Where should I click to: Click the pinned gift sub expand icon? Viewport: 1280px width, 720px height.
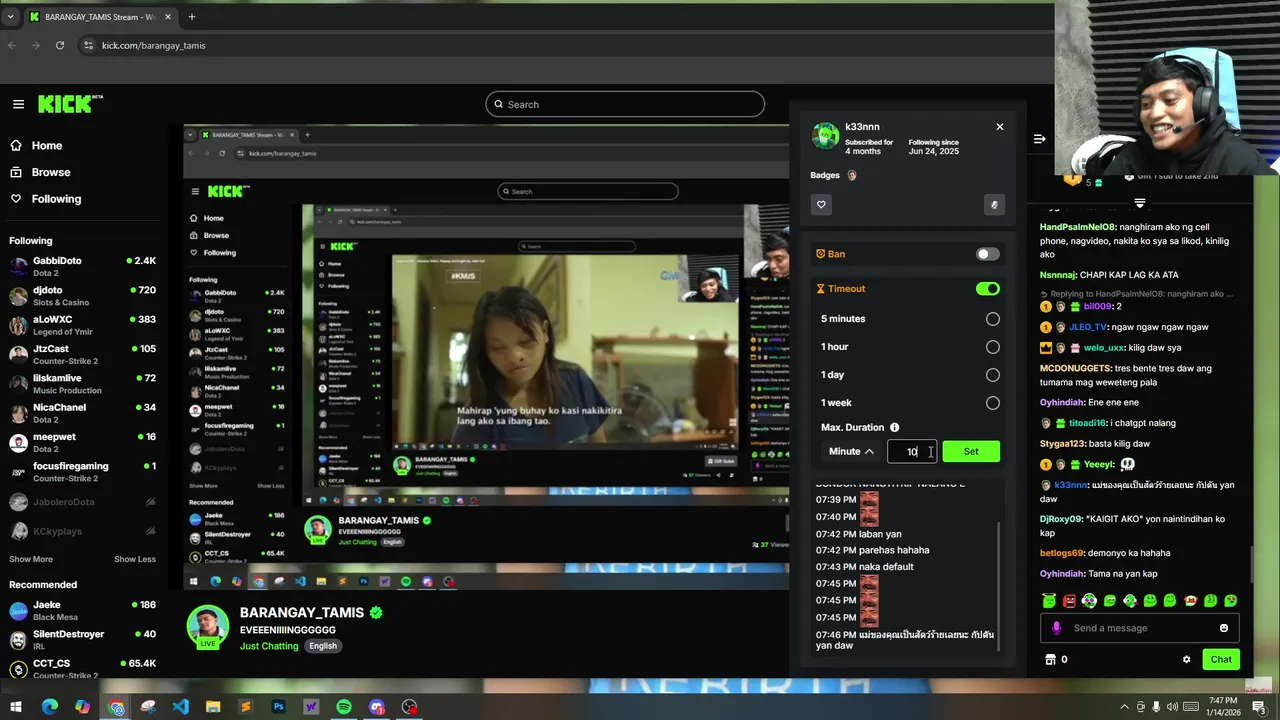point(1139,203)
